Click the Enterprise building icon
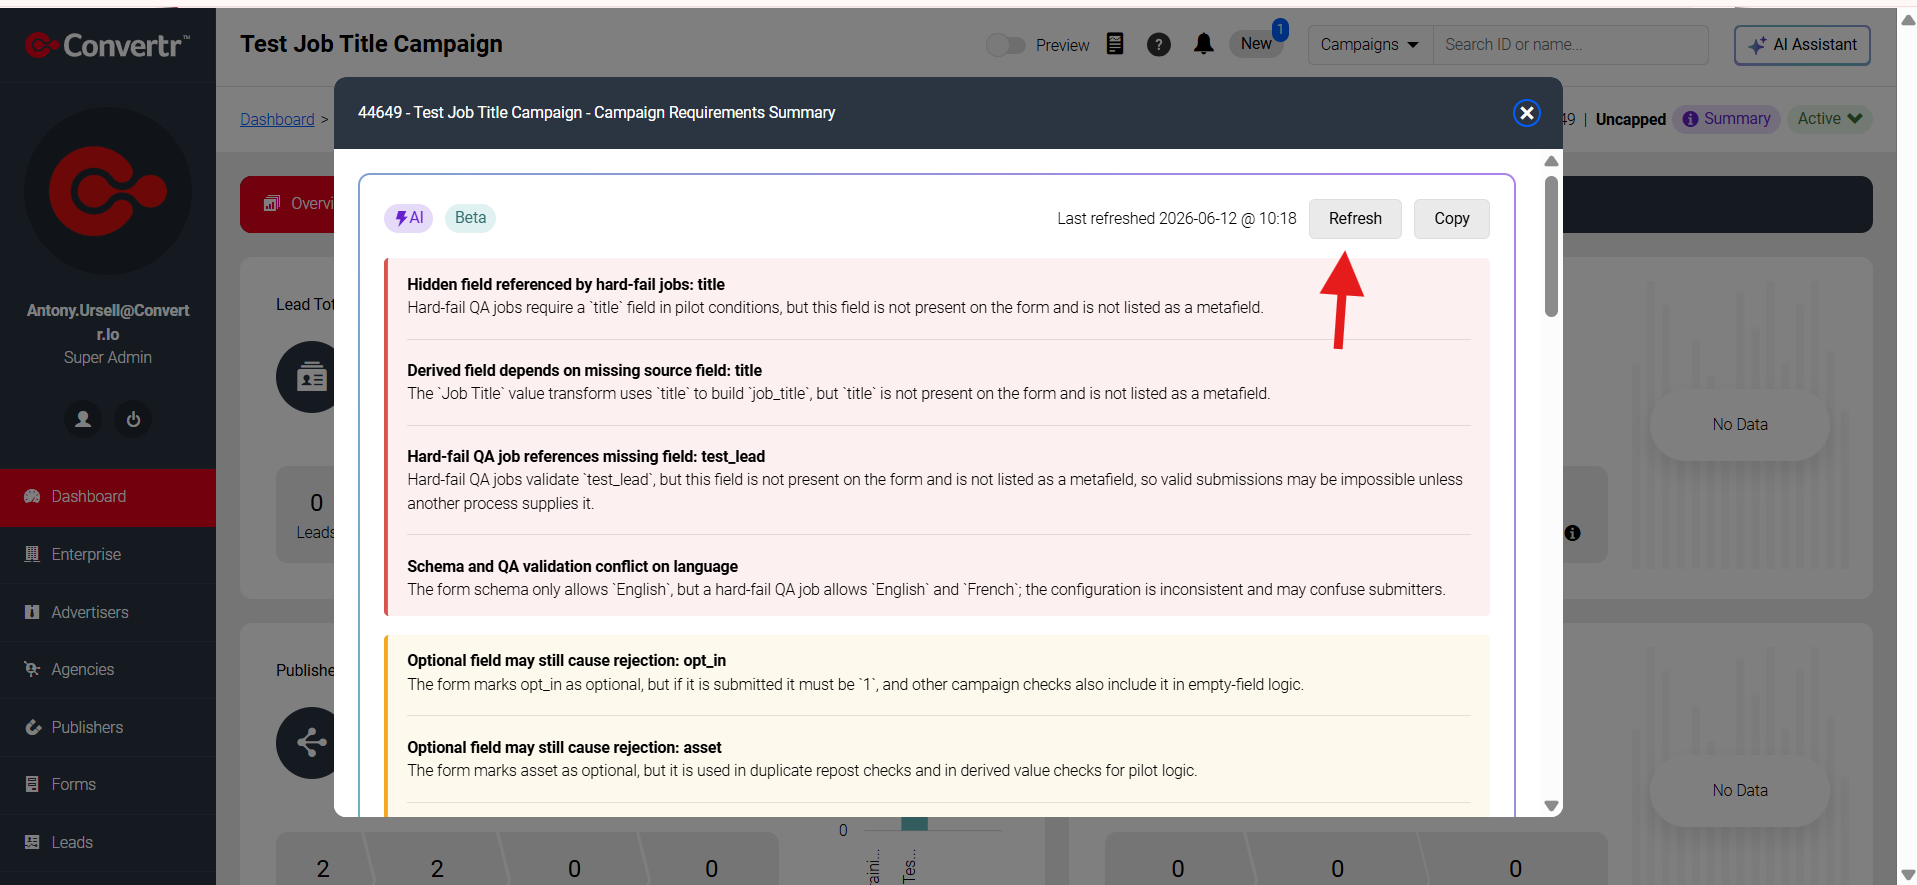Viewport: 1917px width, 885px height. (32, 554)
